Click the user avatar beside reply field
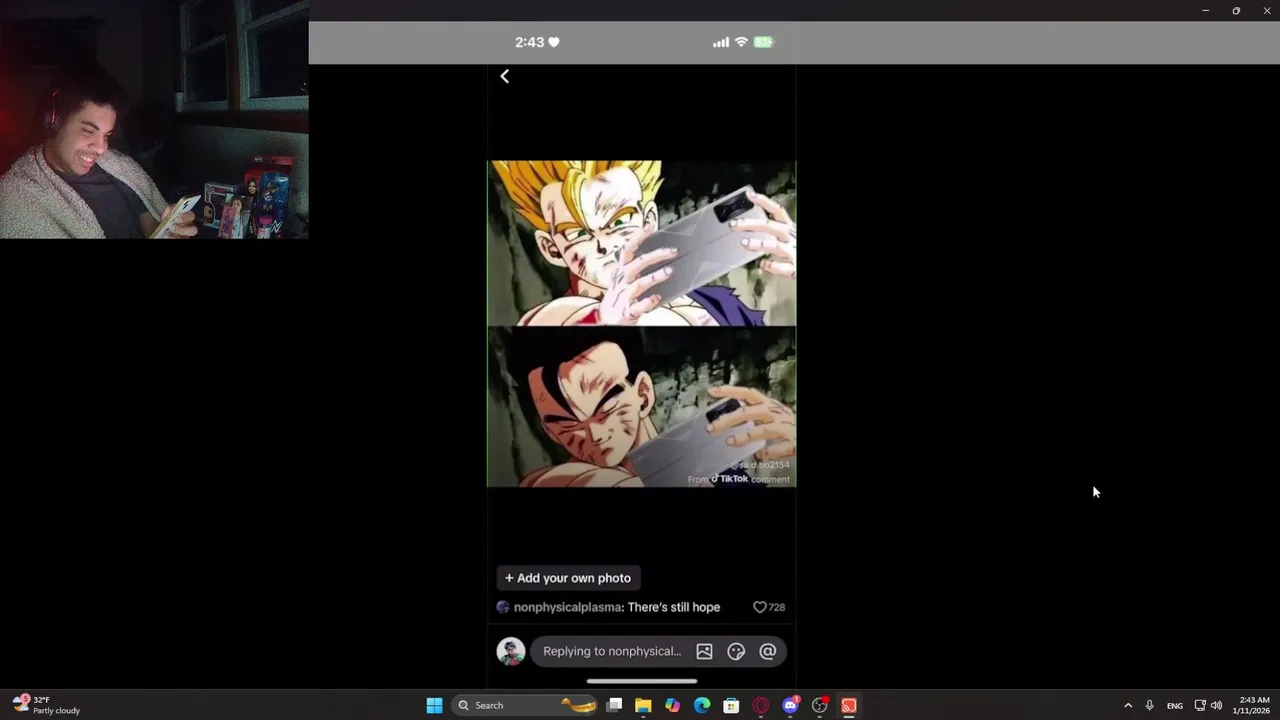 pyautogui.click(x=511, y=651)
